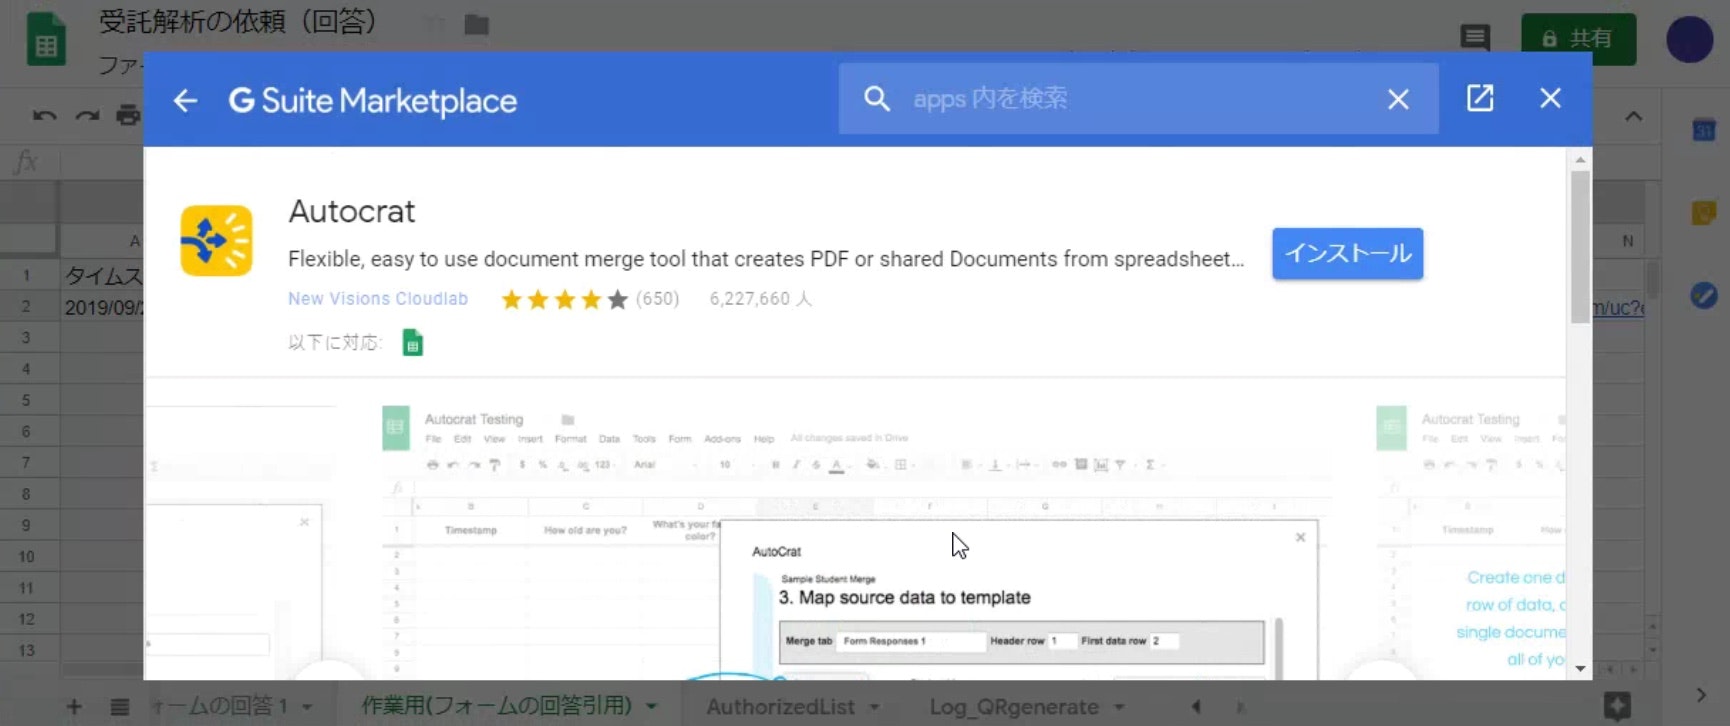
Task: Click the print icon in Sheets toolbar
Action: pos(128,115)
